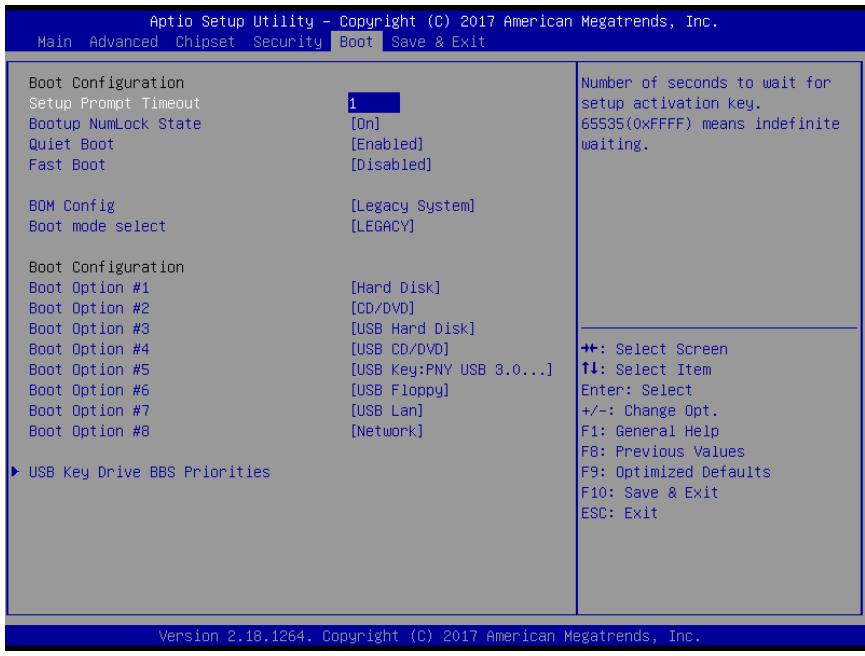The image size is (865, 656).
Task: Click the Setup Prompt Timeout value field
Action: [373, 103]
